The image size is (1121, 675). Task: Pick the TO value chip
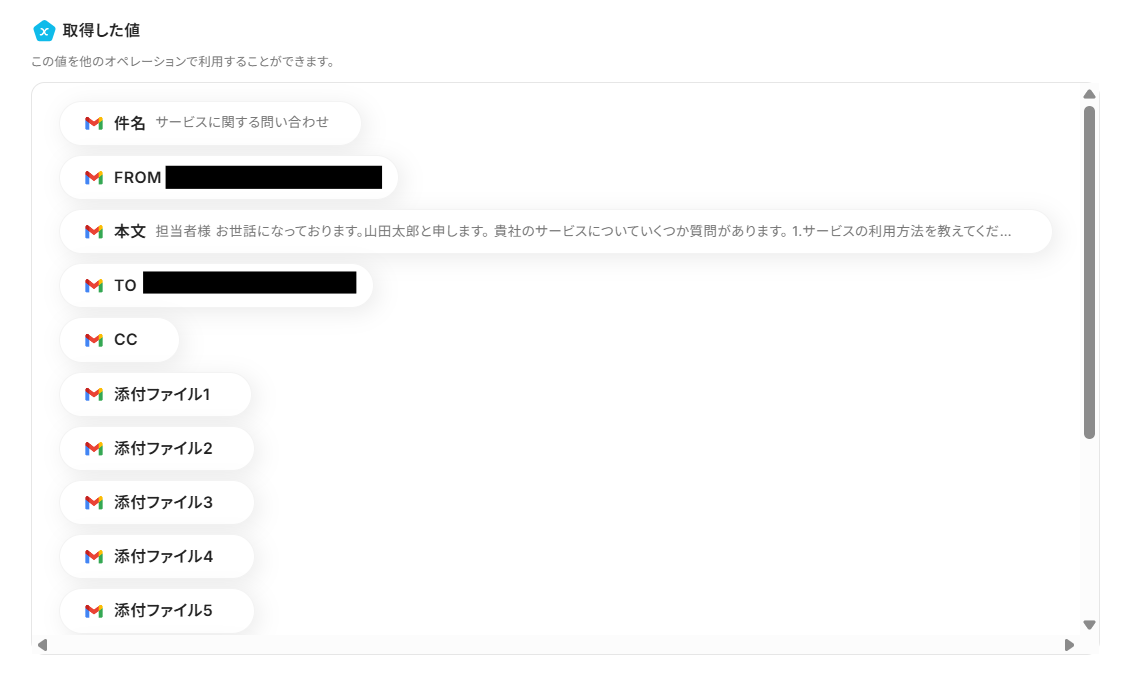[x=216, y=285]
